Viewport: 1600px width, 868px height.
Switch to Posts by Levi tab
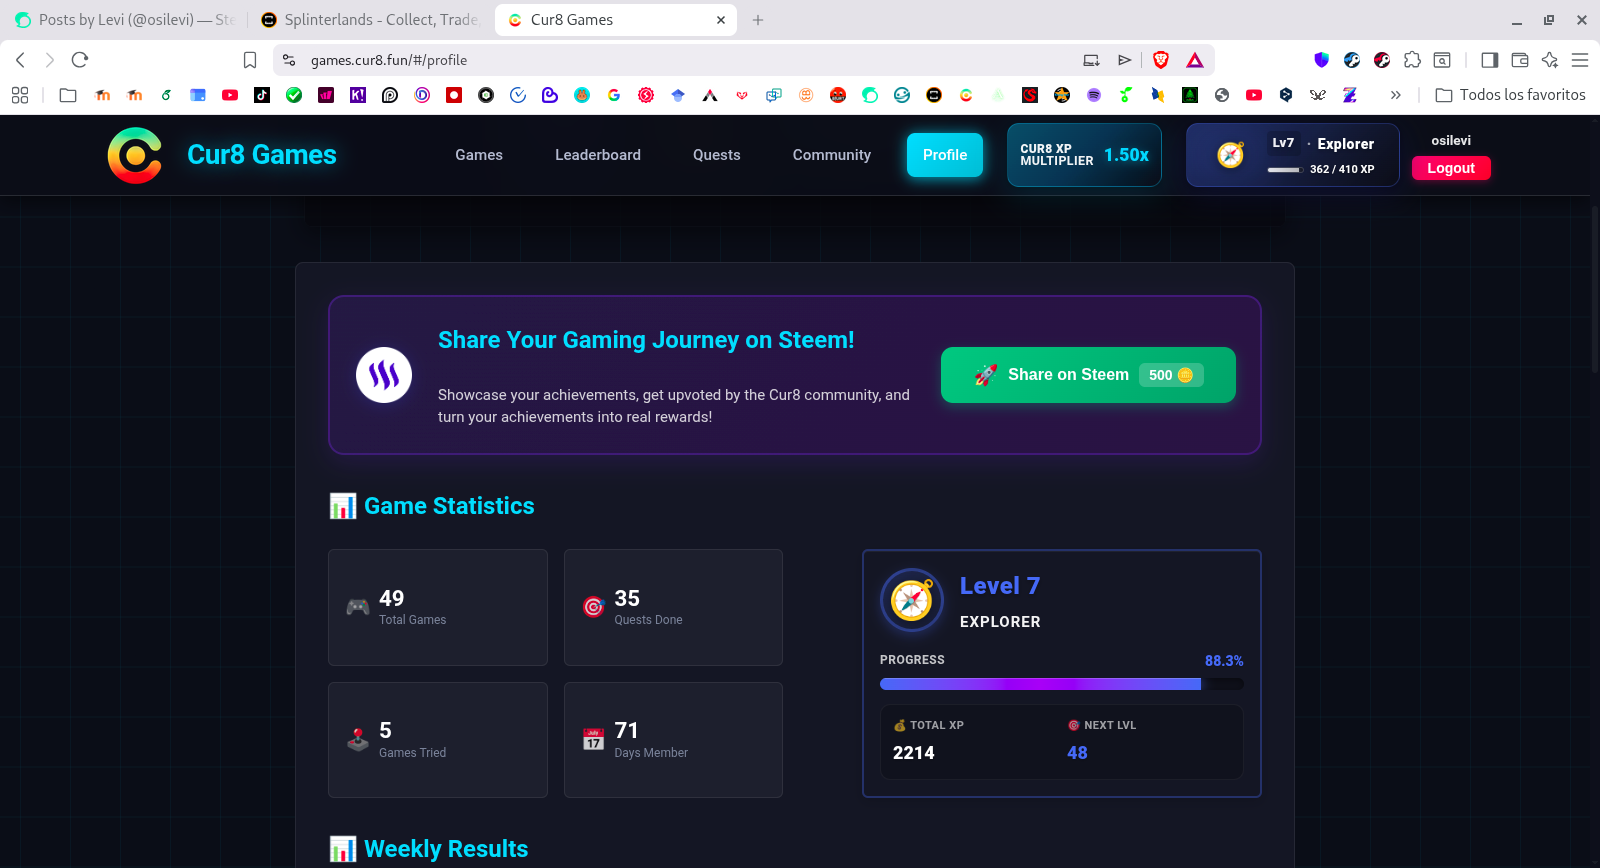[x=125, y=20]
